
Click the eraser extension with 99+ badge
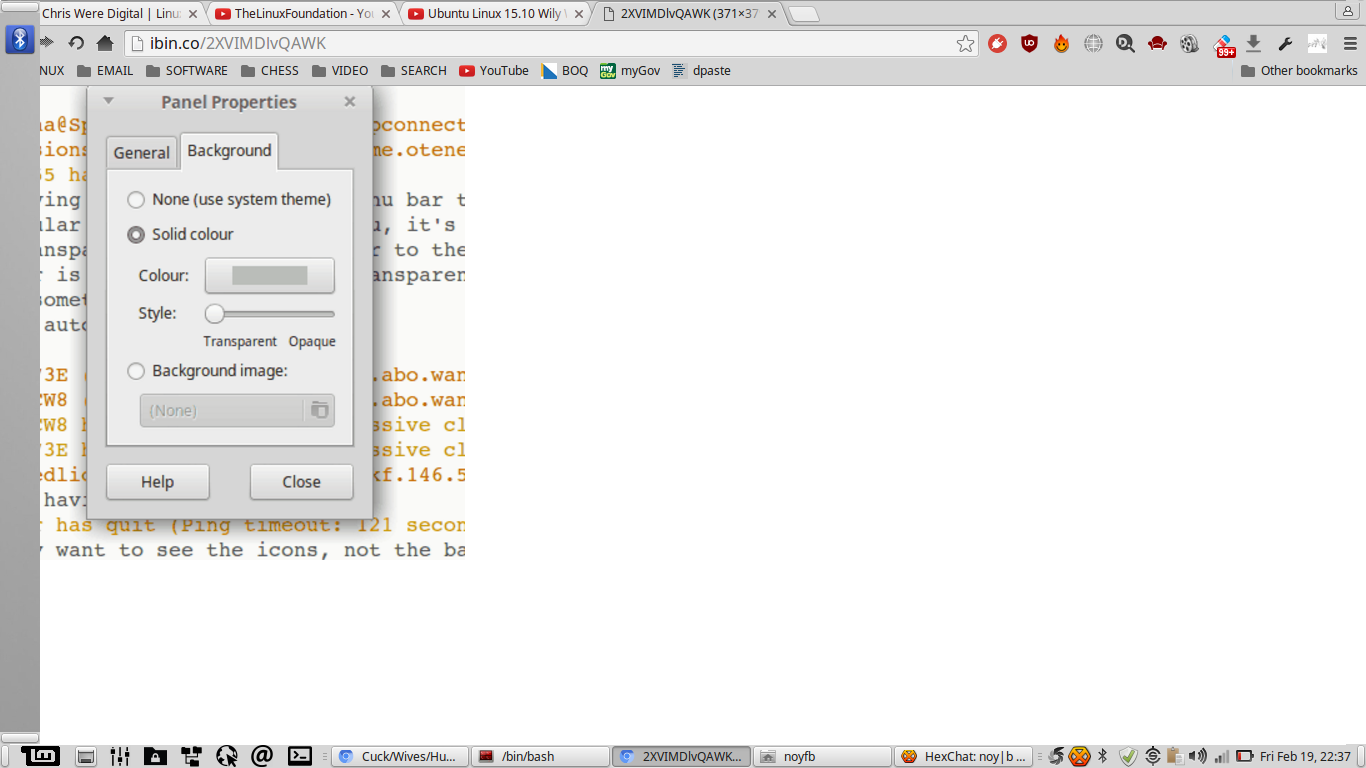(1223, 44)
